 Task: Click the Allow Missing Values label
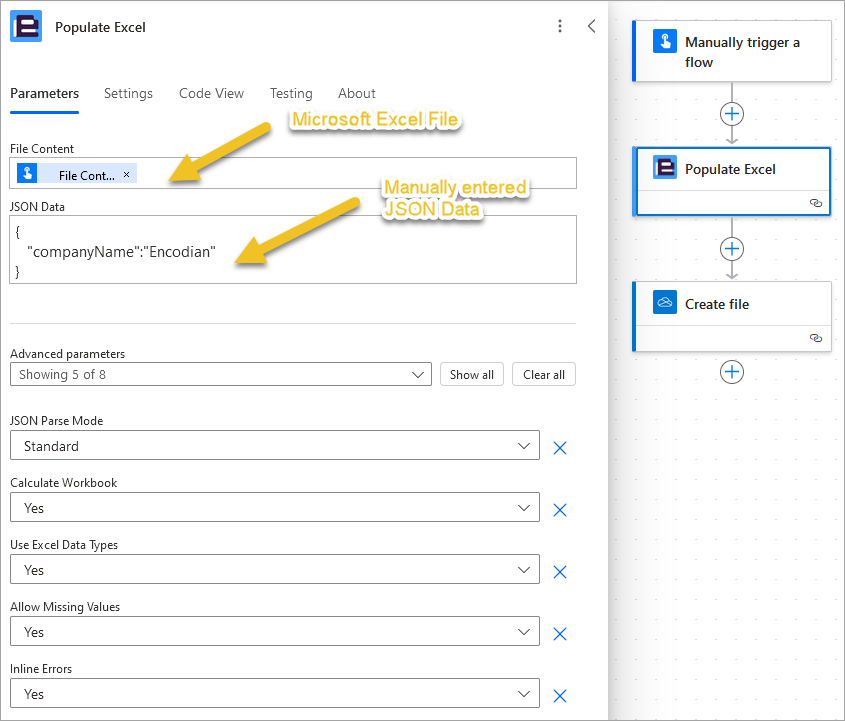pyautogui.click(x=65, y=607)
